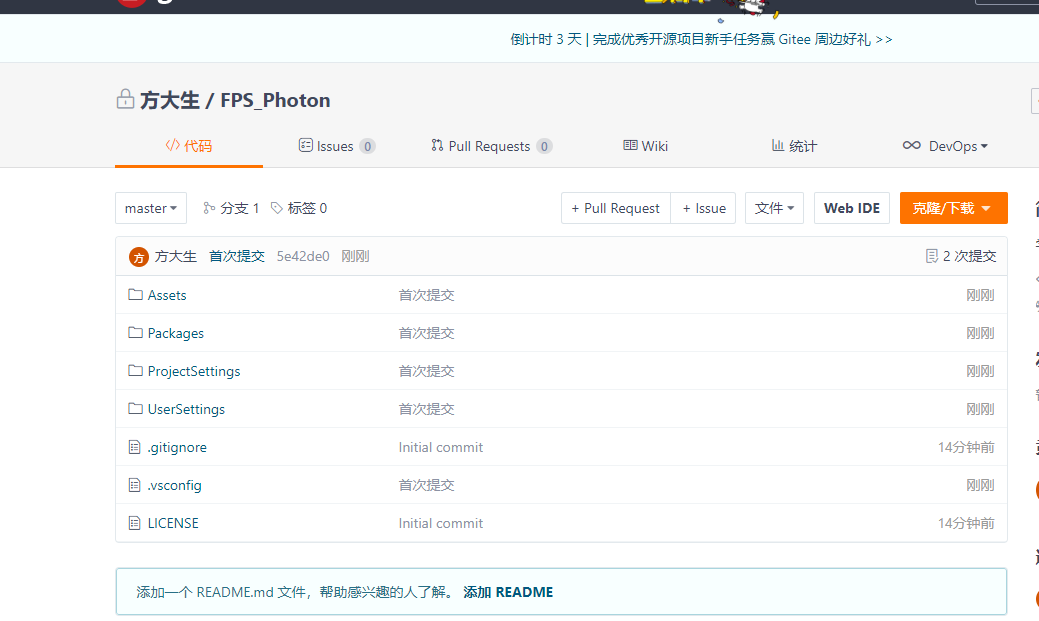Open the 统计 statistics tab

tap(794, 146)
